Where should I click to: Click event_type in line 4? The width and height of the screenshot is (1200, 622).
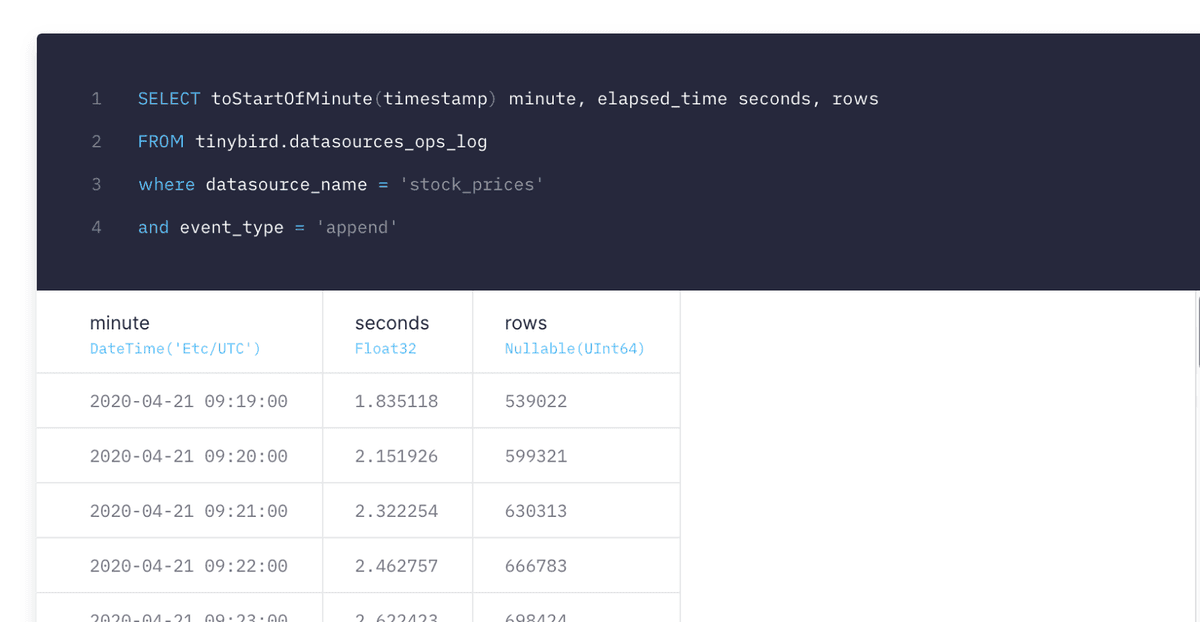[x=232, y=228]
